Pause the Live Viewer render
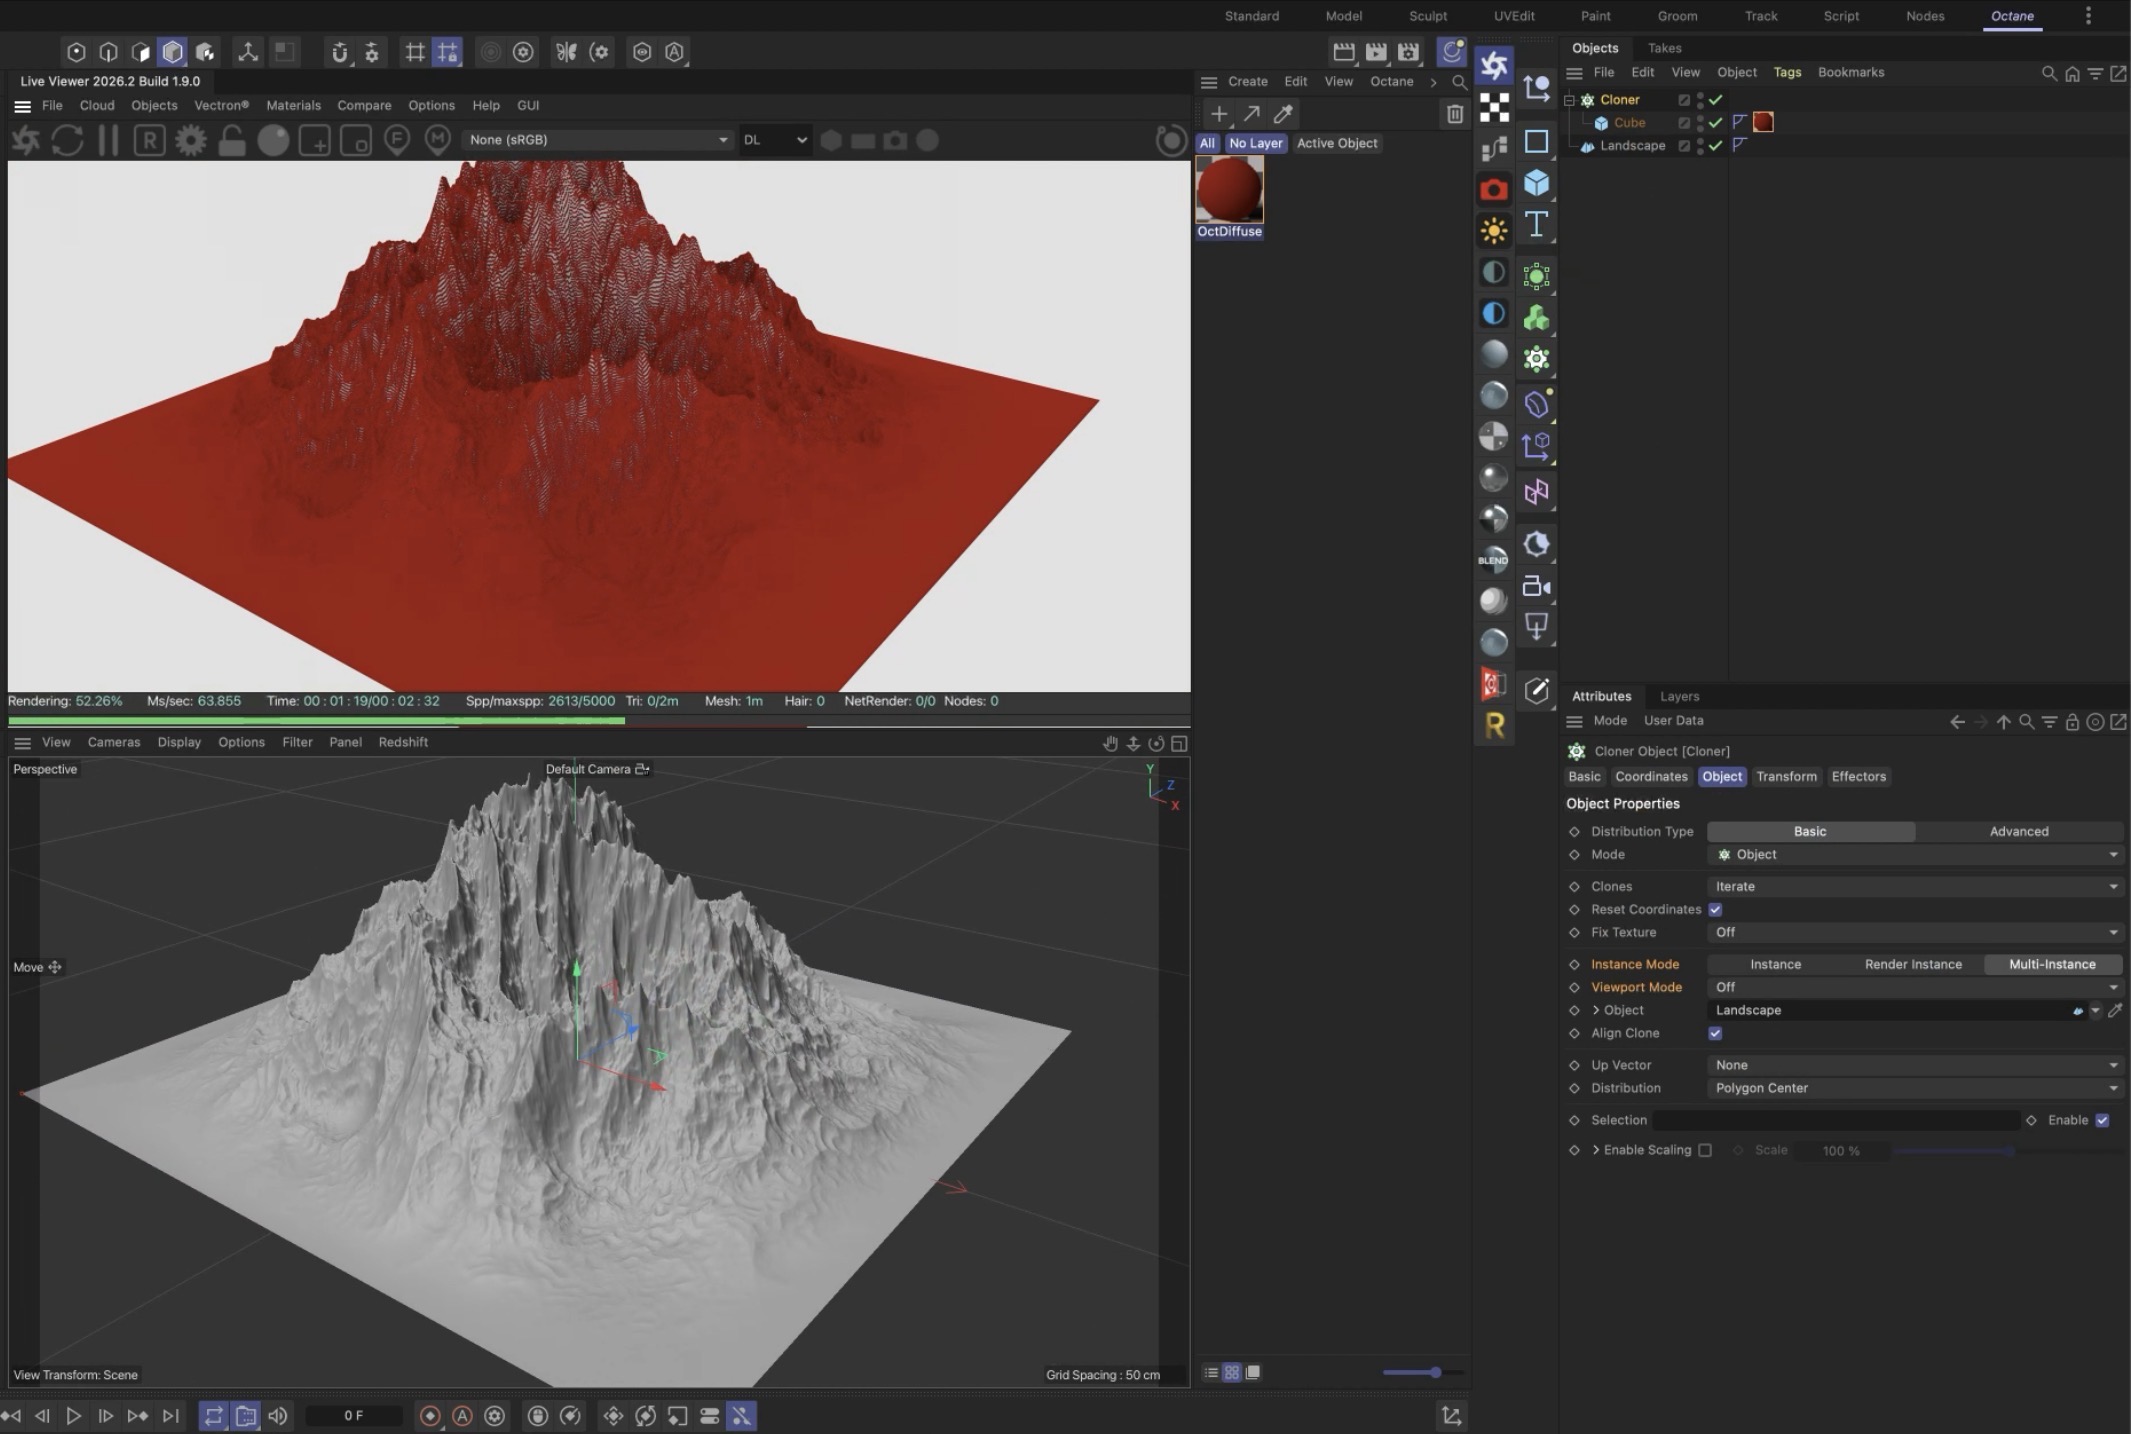The image size is (2131, 1434). (108, 140)
